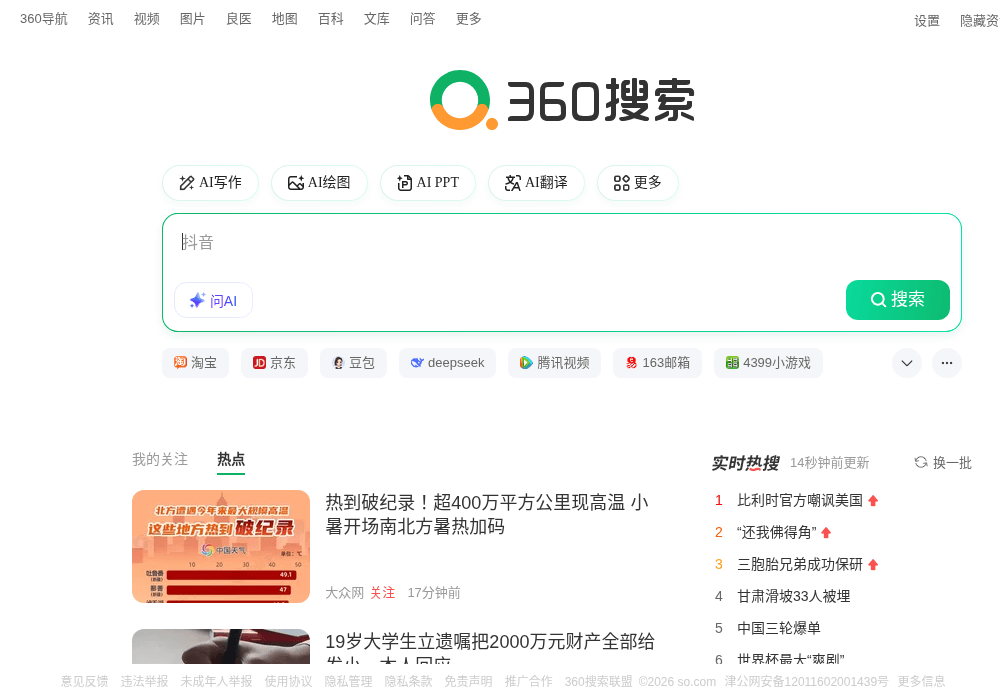This screenshot has height=700, width=1000.
Task: Open headline 热到破纪录 news article
Action: click(487, 514)
